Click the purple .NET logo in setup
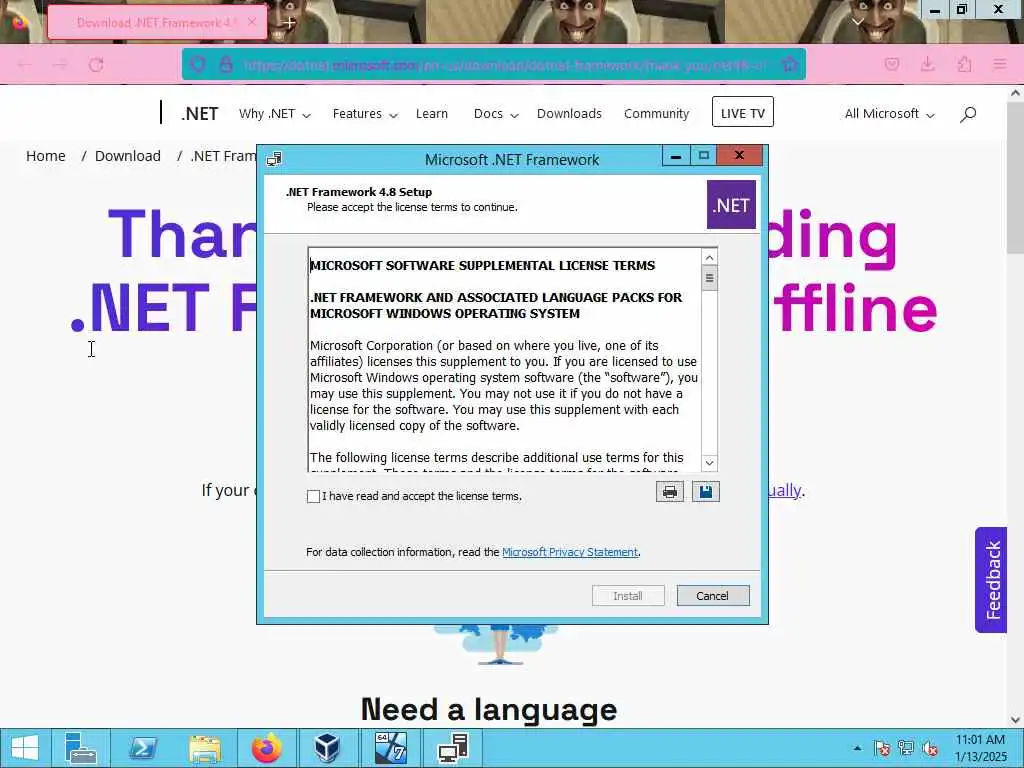This screenshot has height=768, width=1024. pos(731,205)
